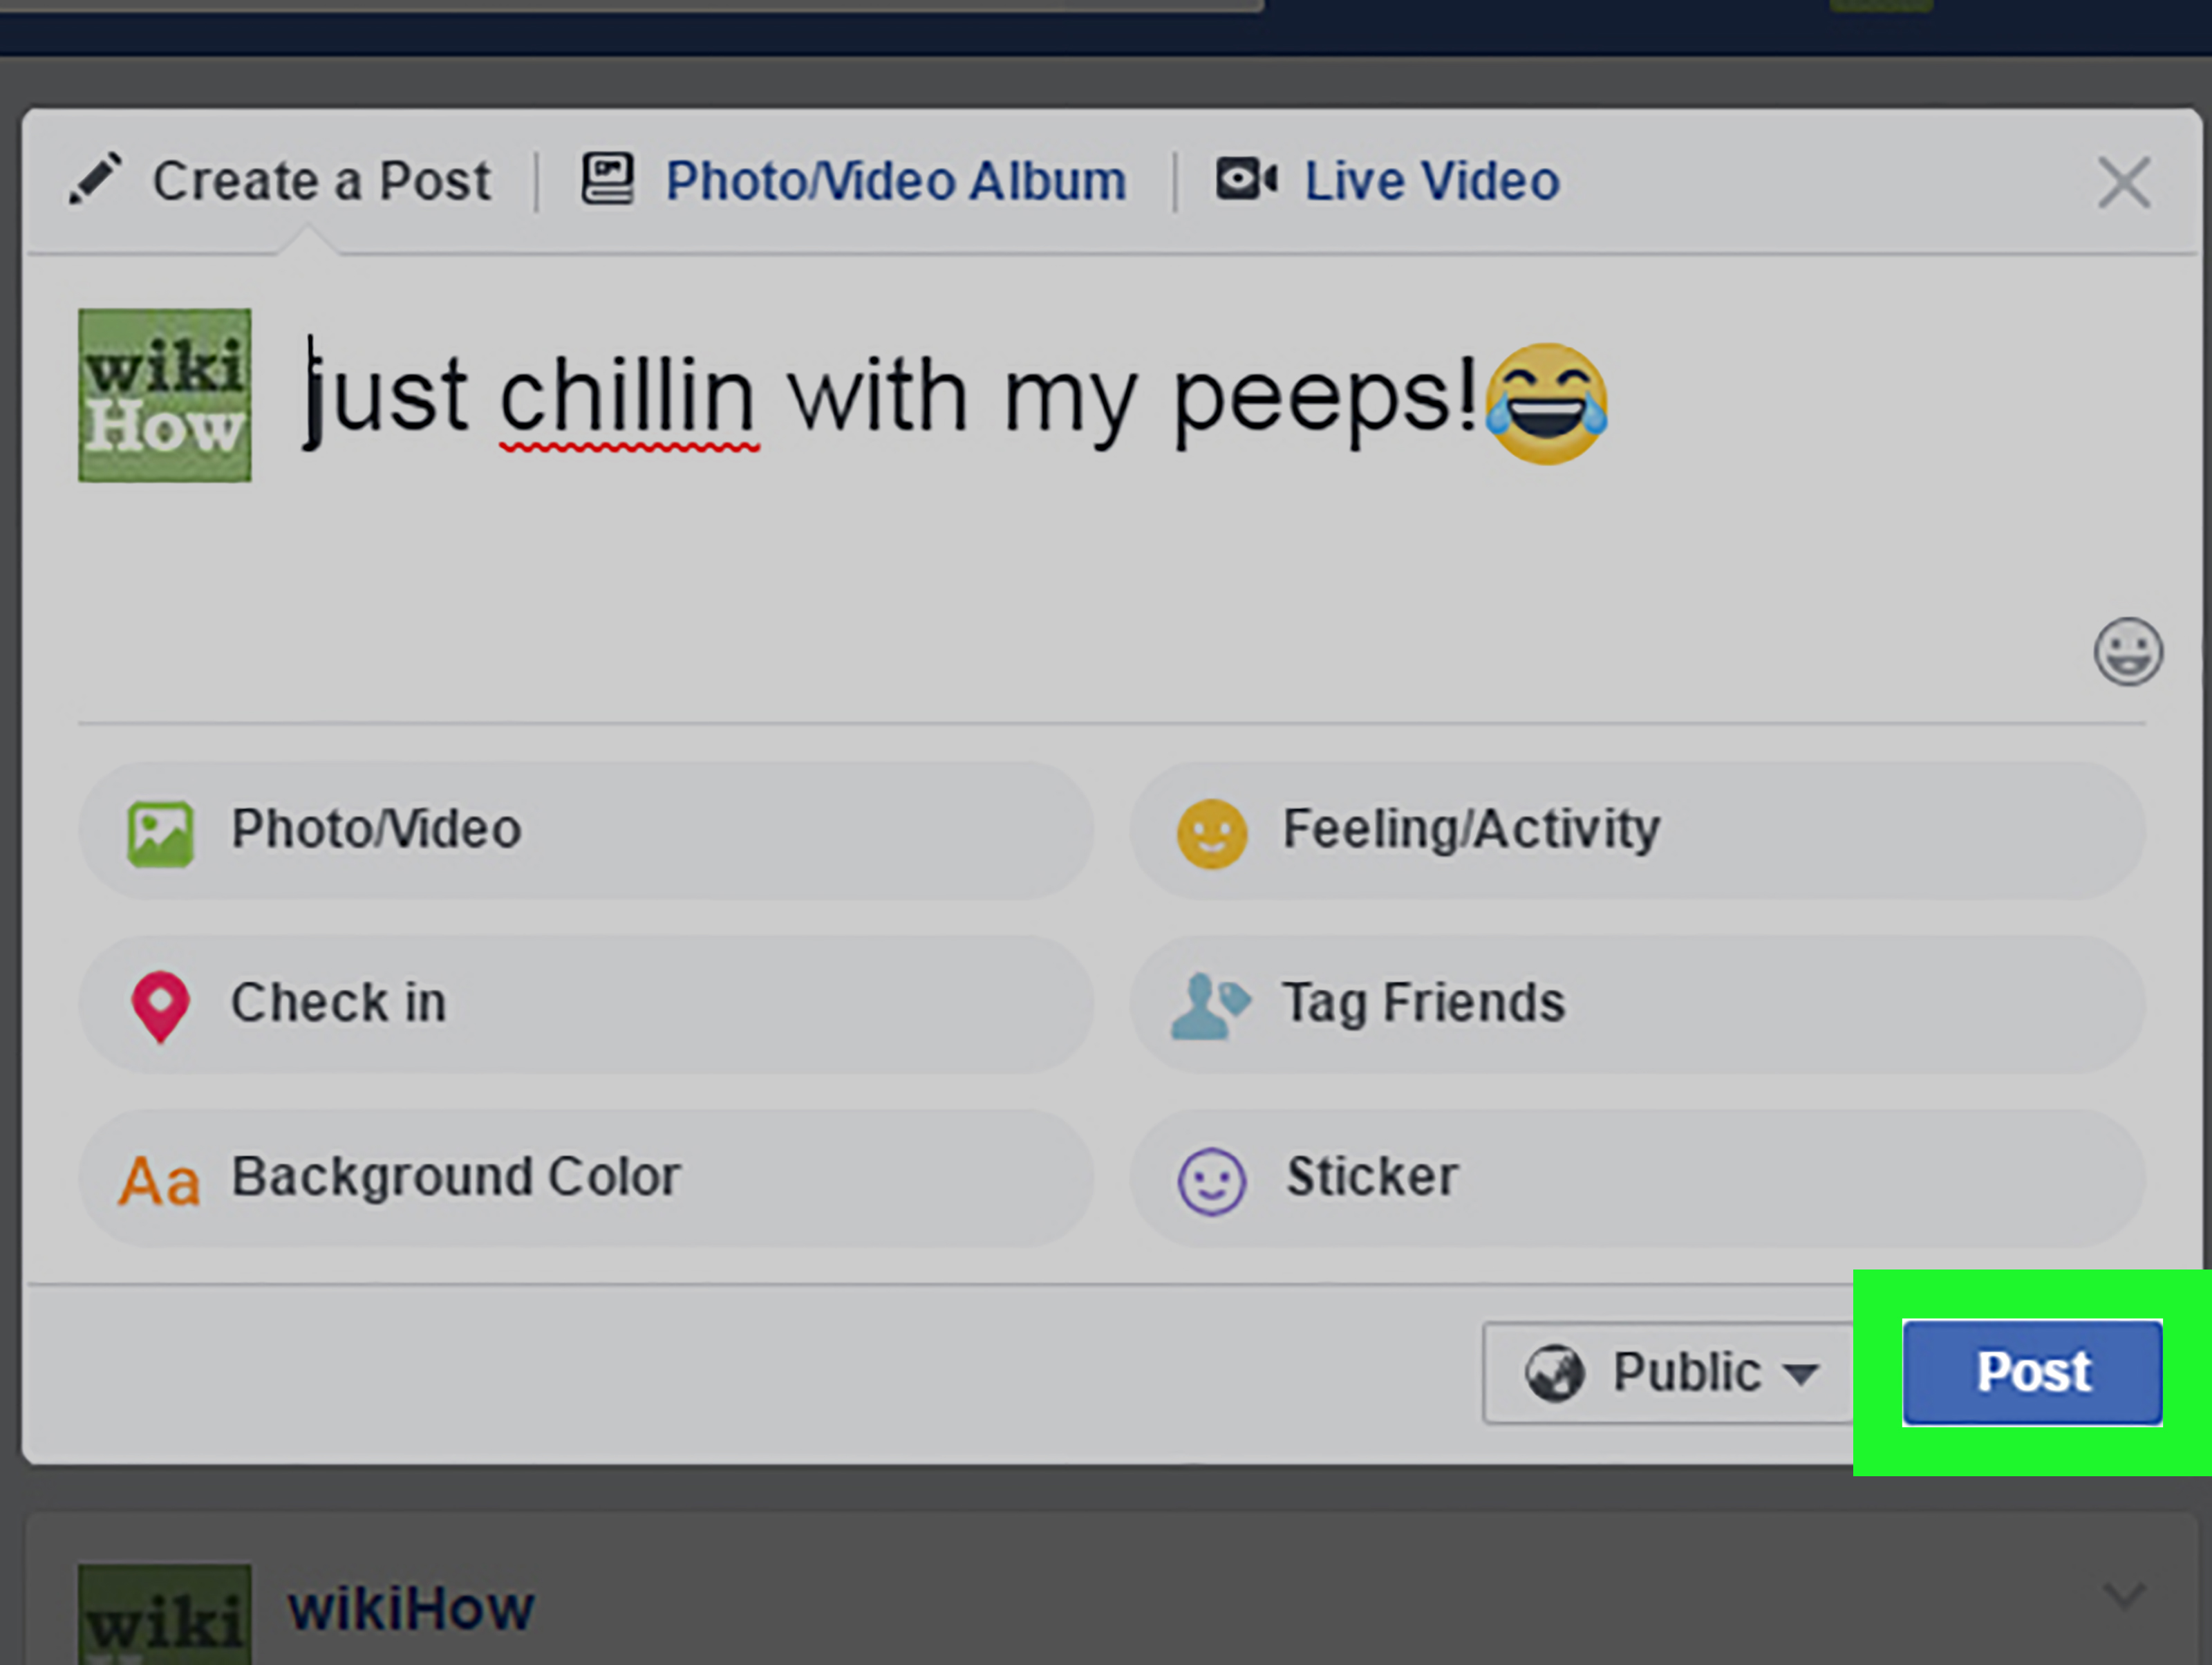Expand the feed post options chevron

point(2124,1595)
